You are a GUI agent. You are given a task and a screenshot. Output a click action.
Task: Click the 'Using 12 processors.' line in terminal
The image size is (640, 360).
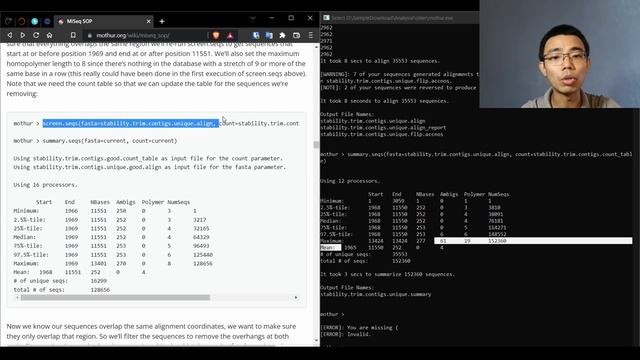[x=350, y=181]
